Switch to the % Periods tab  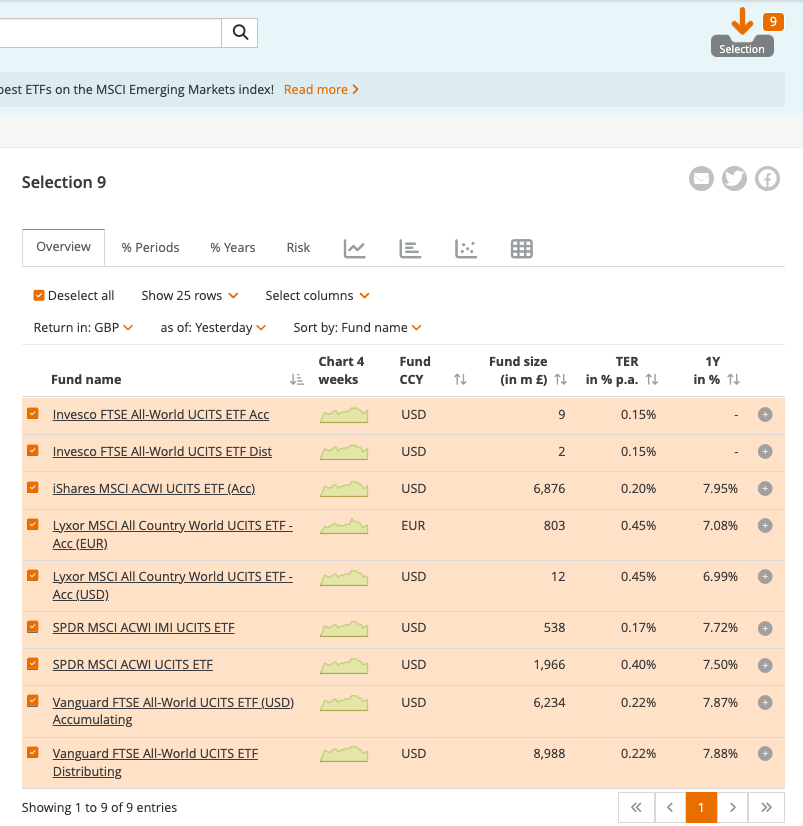click(150, 248)
